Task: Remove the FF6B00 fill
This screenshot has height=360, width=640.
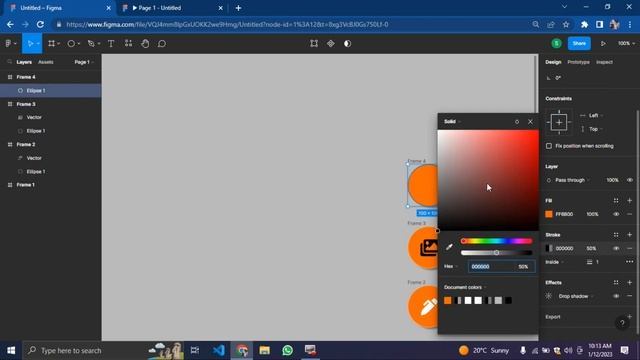Action: pyautogui.click(x=629, y=214)
